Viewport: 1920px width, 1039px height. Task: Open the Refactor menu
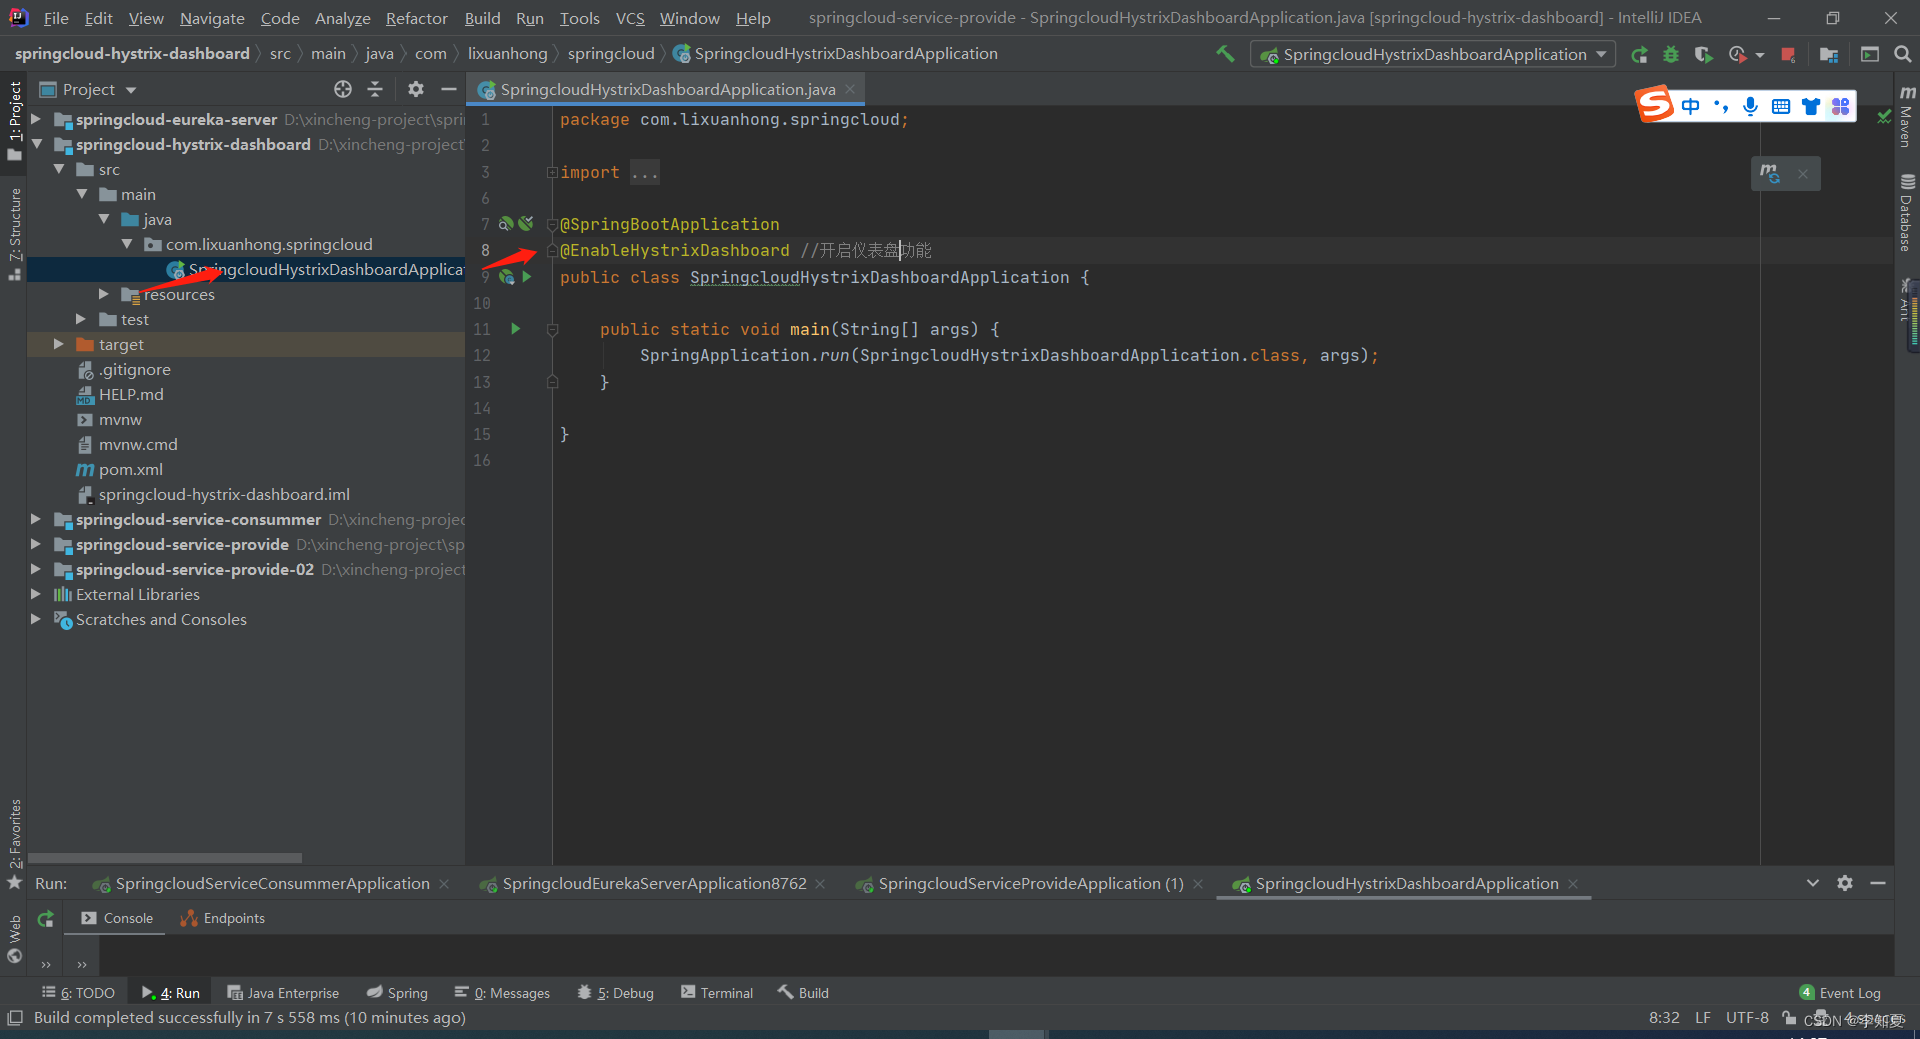(x=416, y=18)
